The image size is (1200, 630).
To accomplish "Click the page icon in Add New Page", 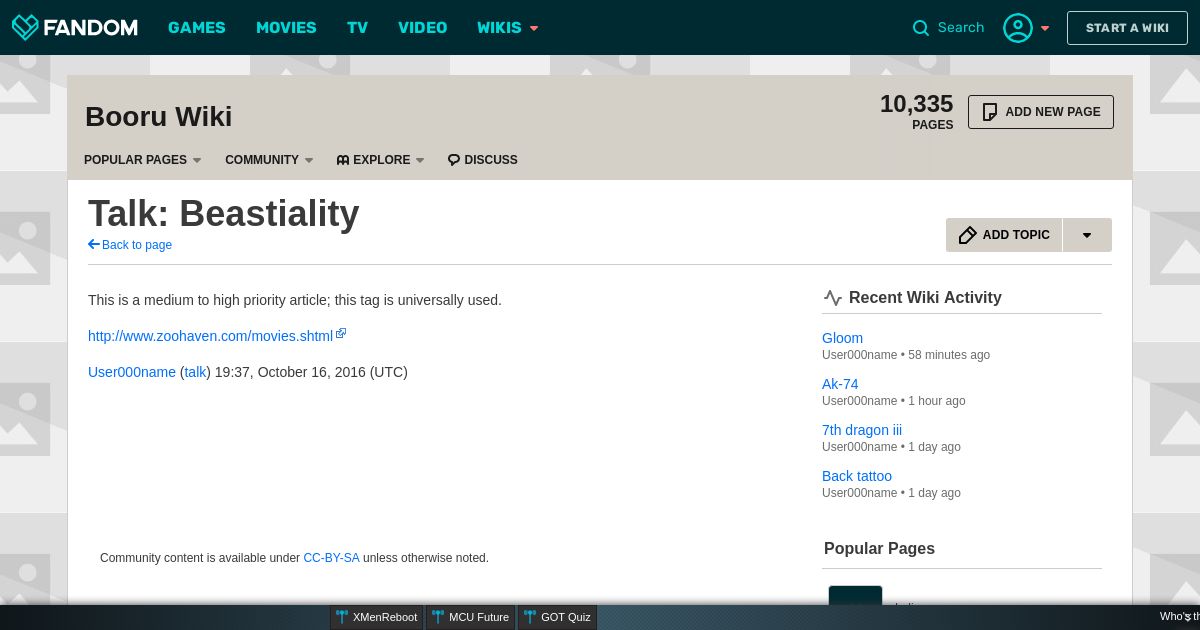I will click(990, 112).
